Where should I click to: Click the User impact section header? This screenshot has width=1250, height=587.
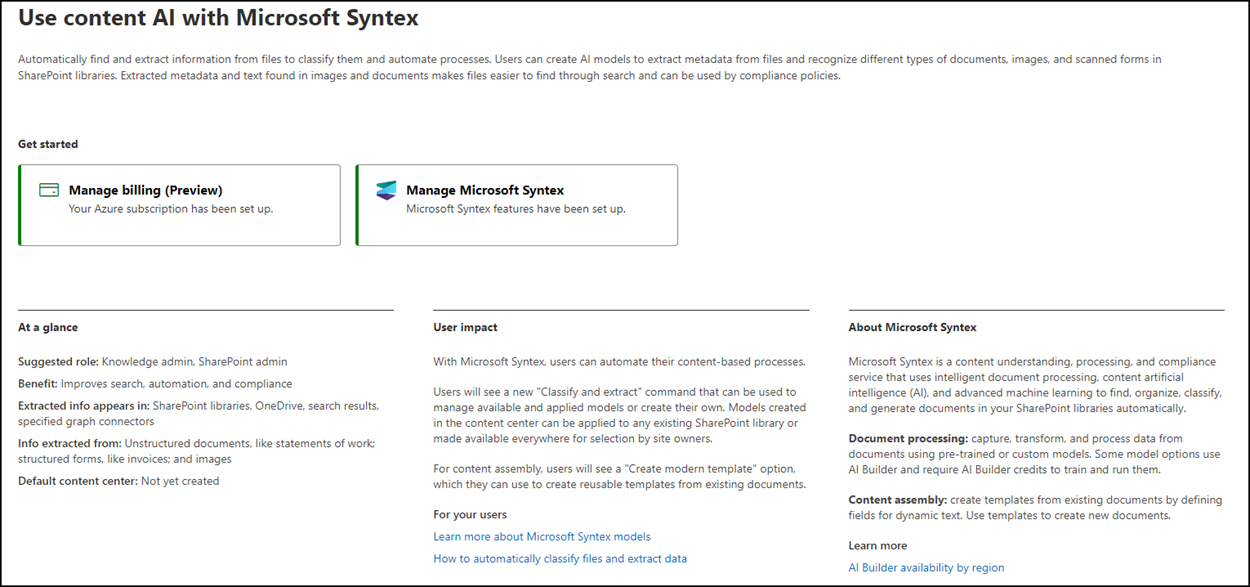[x=463, y=326]
